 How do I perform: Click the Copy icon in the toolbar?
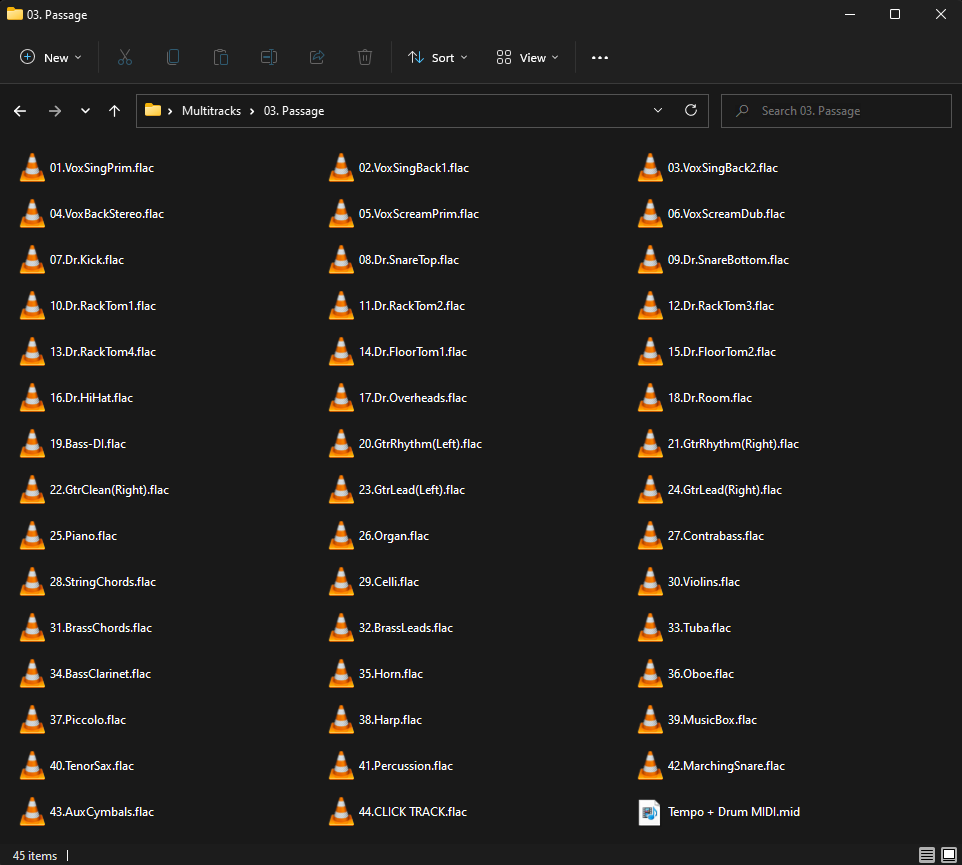172,57
